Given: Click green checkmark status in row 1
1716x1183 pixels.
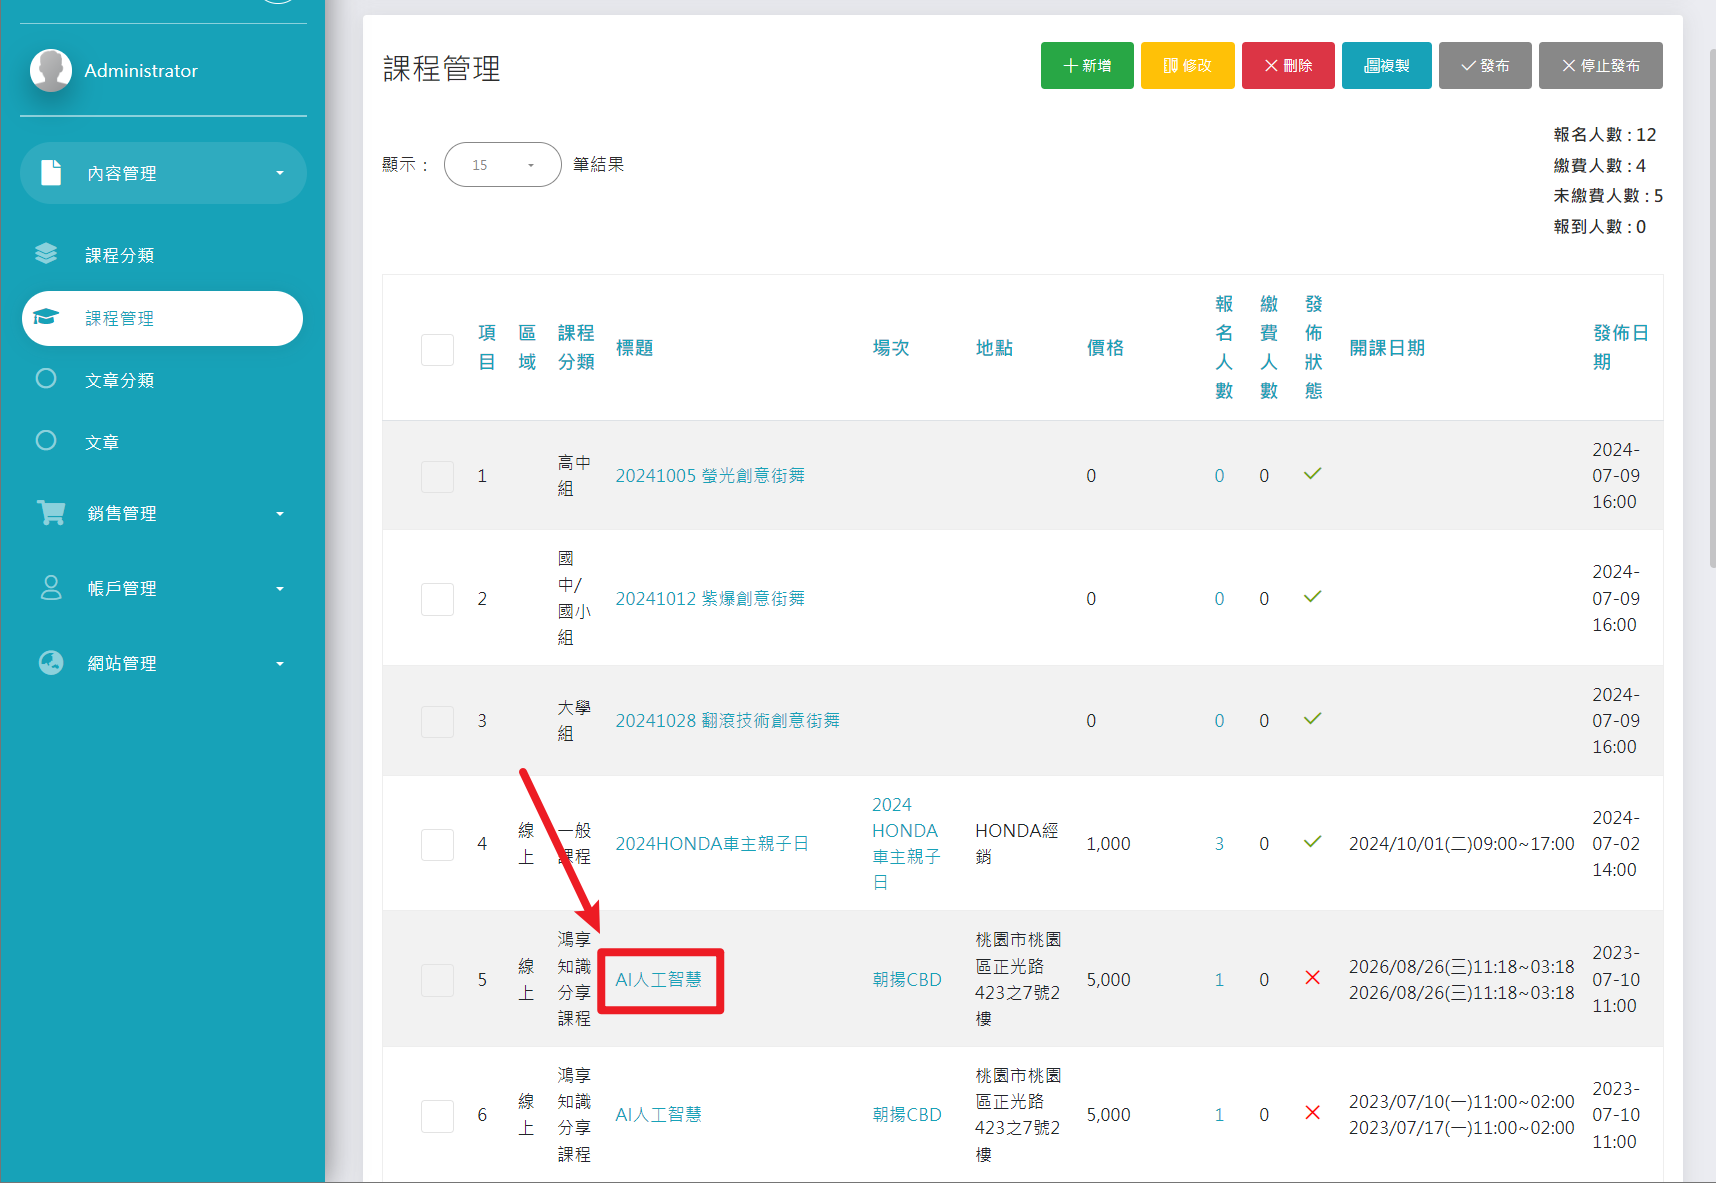Looking at the screenshot, I should tap(1312, 474).
